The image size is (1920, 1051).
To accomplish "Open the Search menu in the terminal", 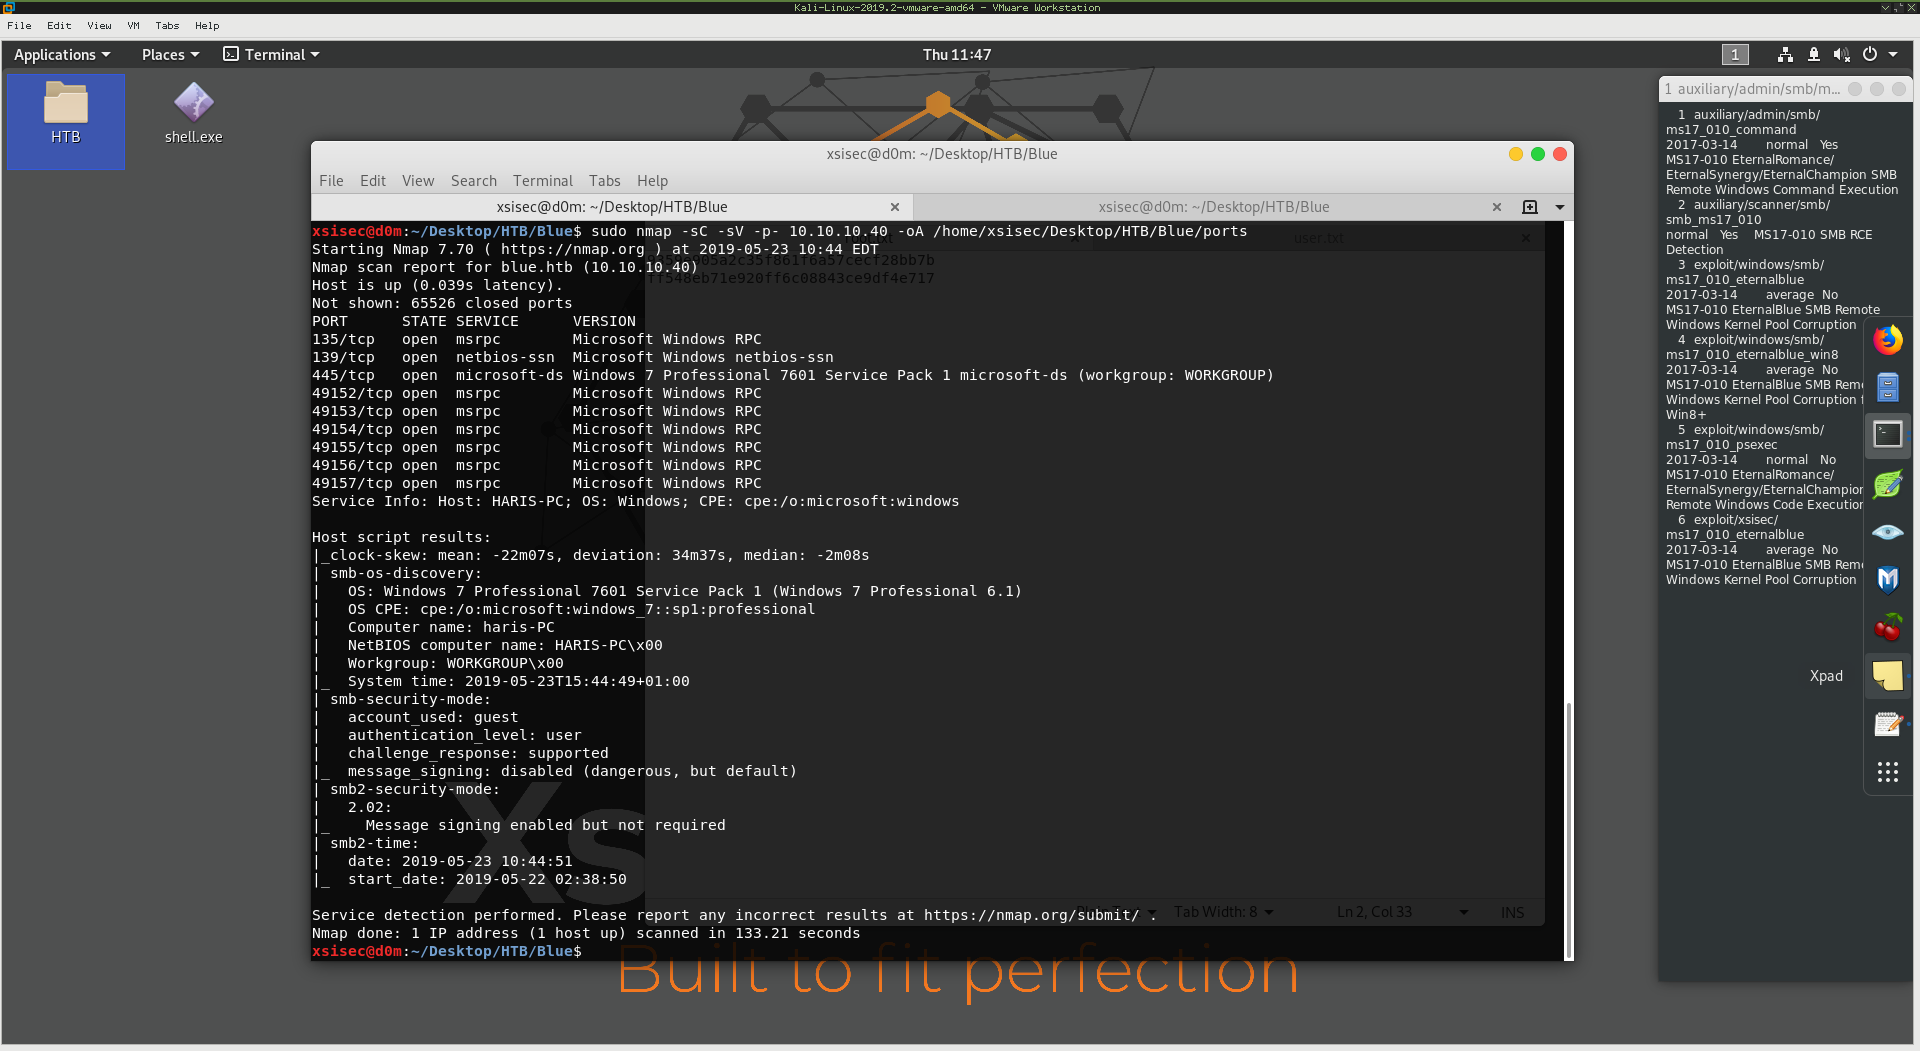I will point(474,181).
